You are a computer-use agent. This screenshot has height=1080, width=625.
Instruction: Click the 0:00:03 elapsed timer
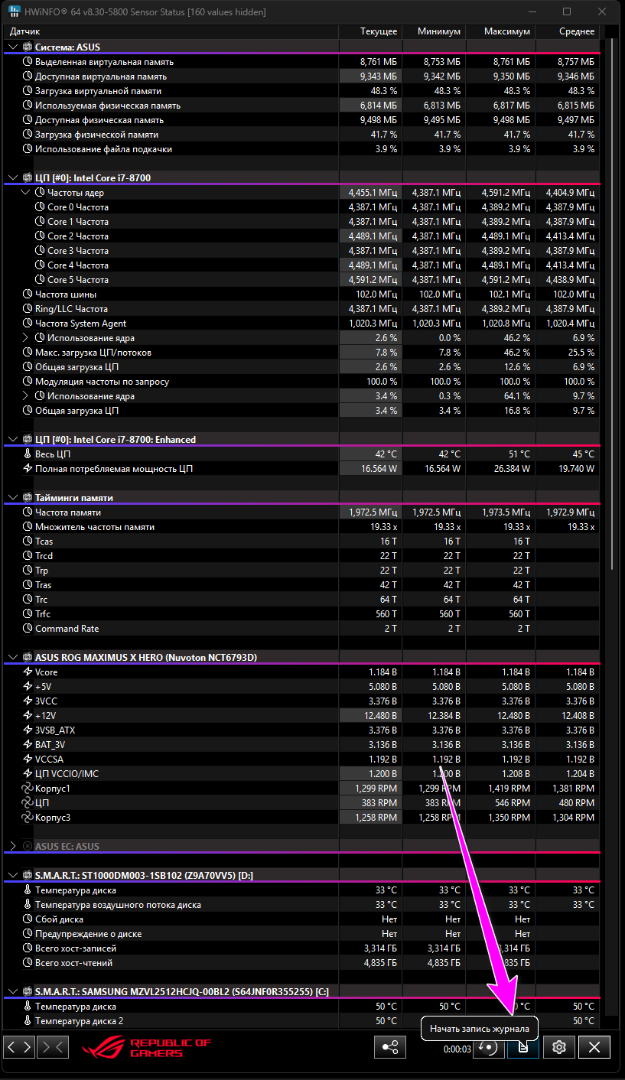pyautogui.click(x=458, y=1049)
